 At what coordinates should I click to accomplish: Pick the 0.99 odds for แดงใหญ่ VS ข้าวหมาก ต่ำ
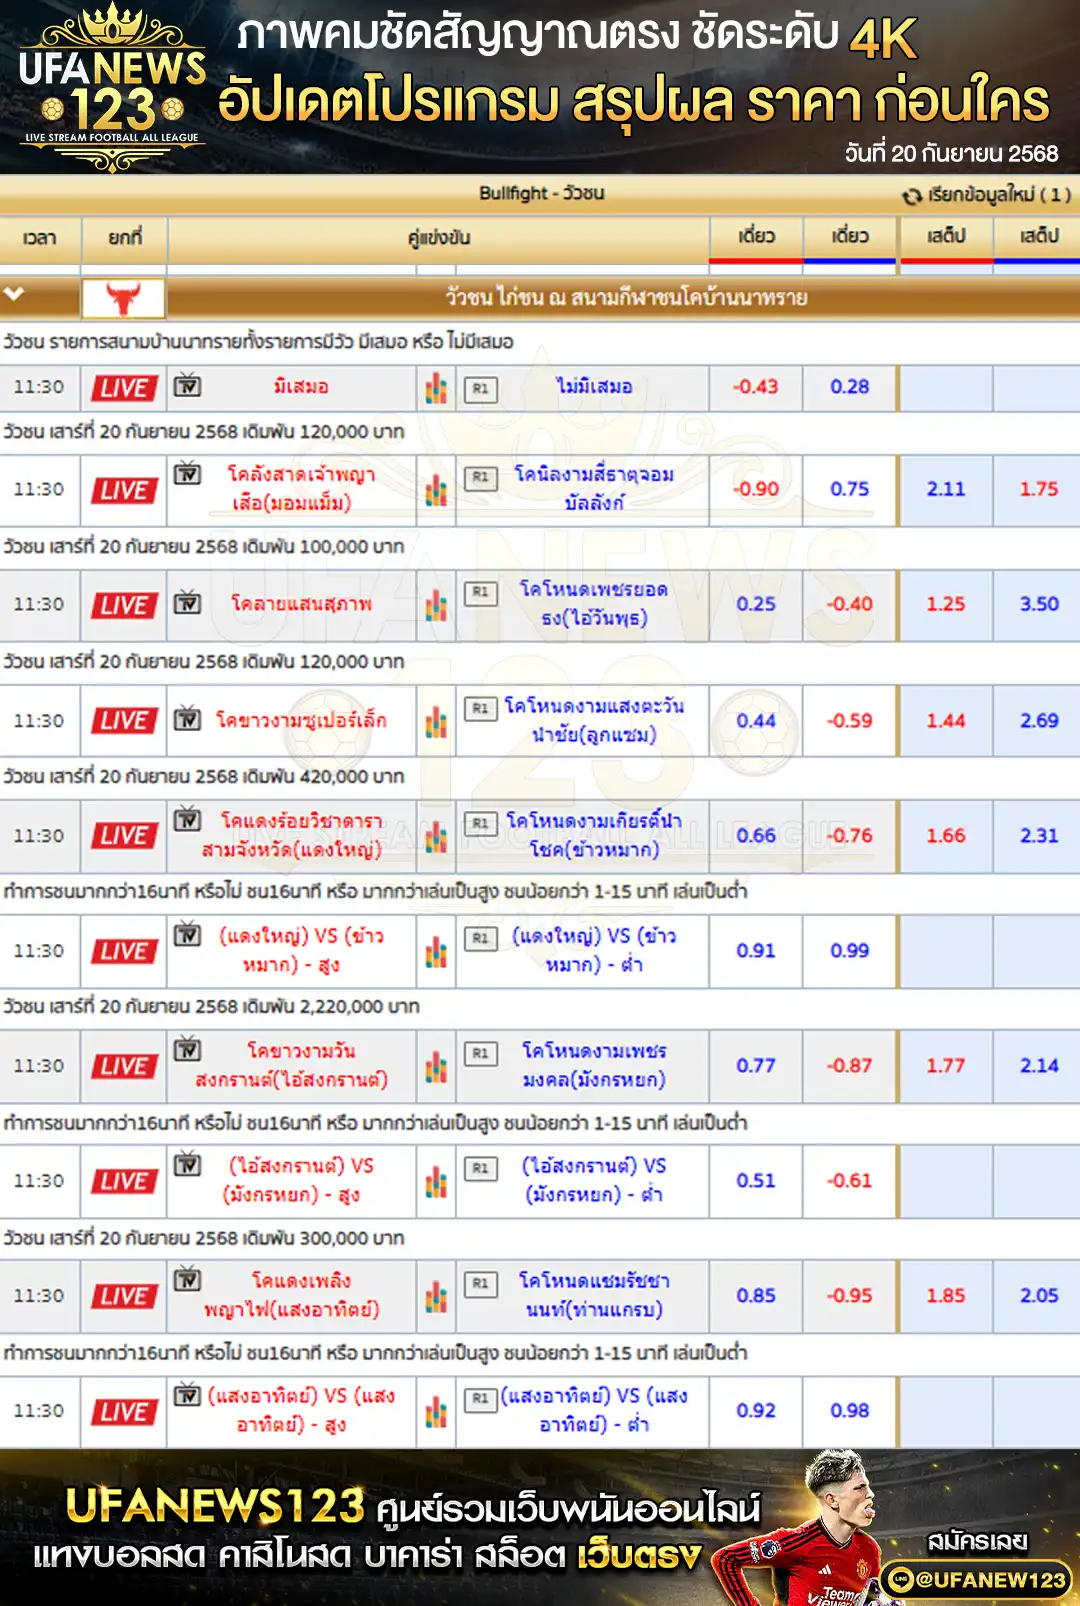(x=850, y=950)
